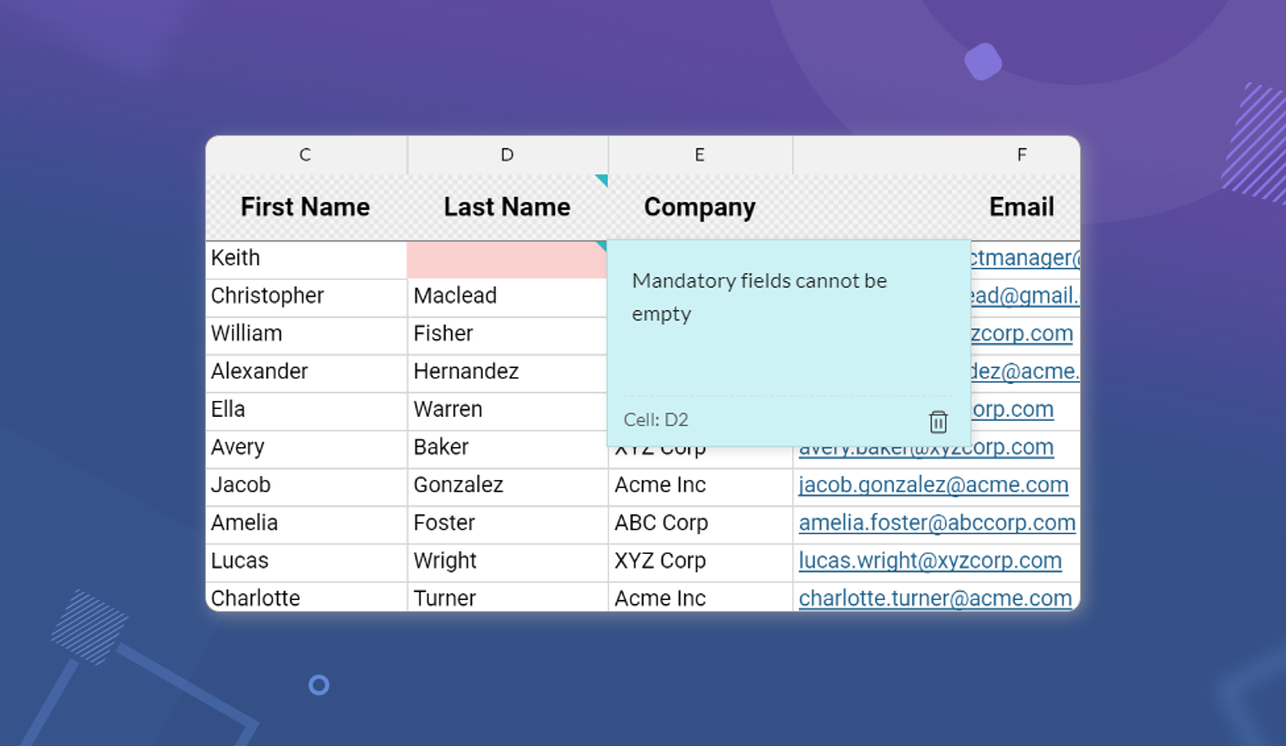Open jacob.gonzalez@acme.com email link
The width and height of the screenshot is (1286, 746).
(x=933, y=486)
